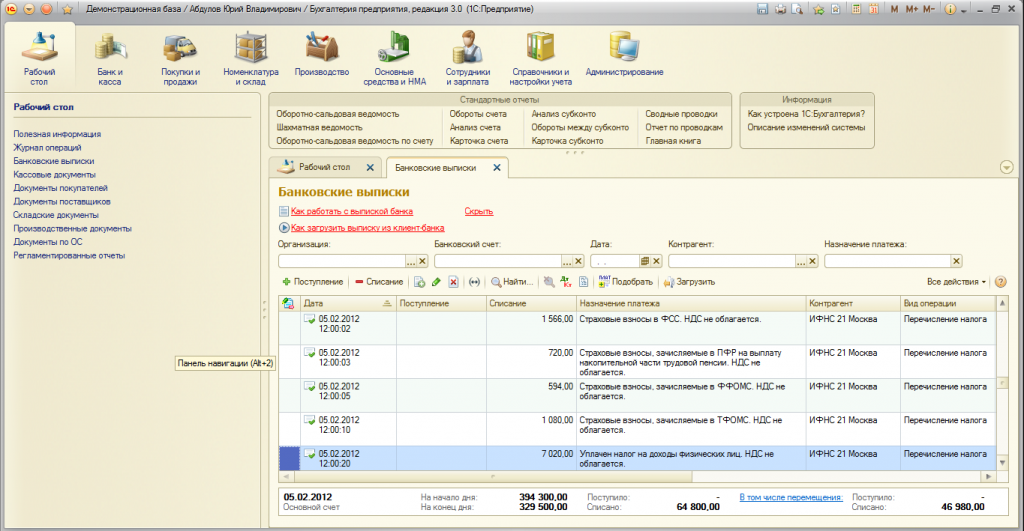This screenshot has width=1024, height=531.
Task: Open Как работать с выпиской банка link
Action: 351,211
